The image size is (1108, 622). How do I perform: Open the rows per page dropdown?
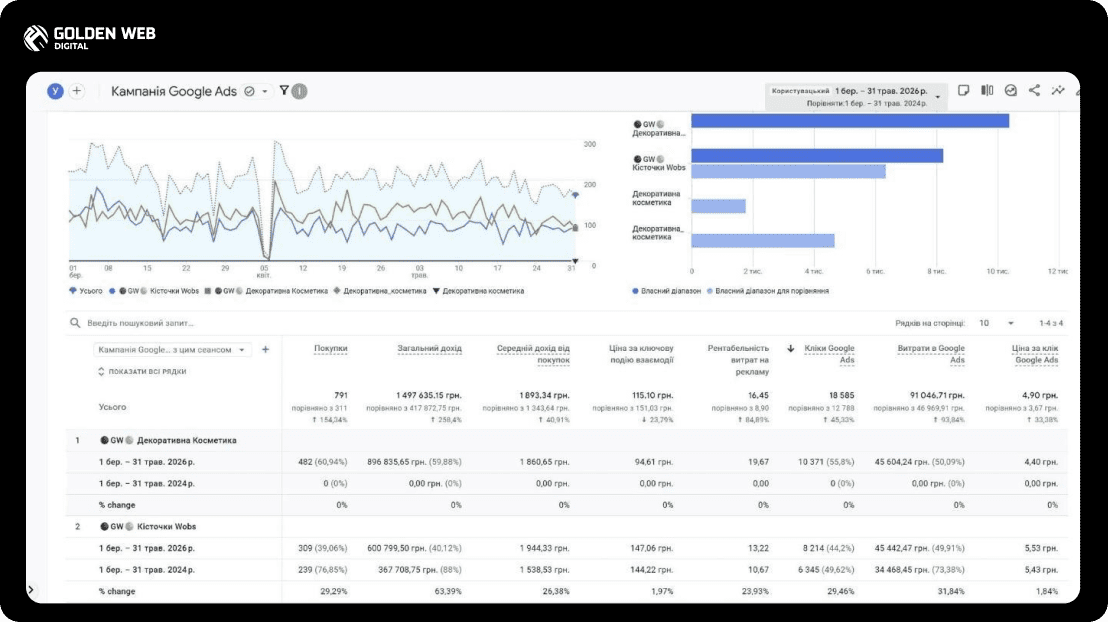(x=996, y=323)
